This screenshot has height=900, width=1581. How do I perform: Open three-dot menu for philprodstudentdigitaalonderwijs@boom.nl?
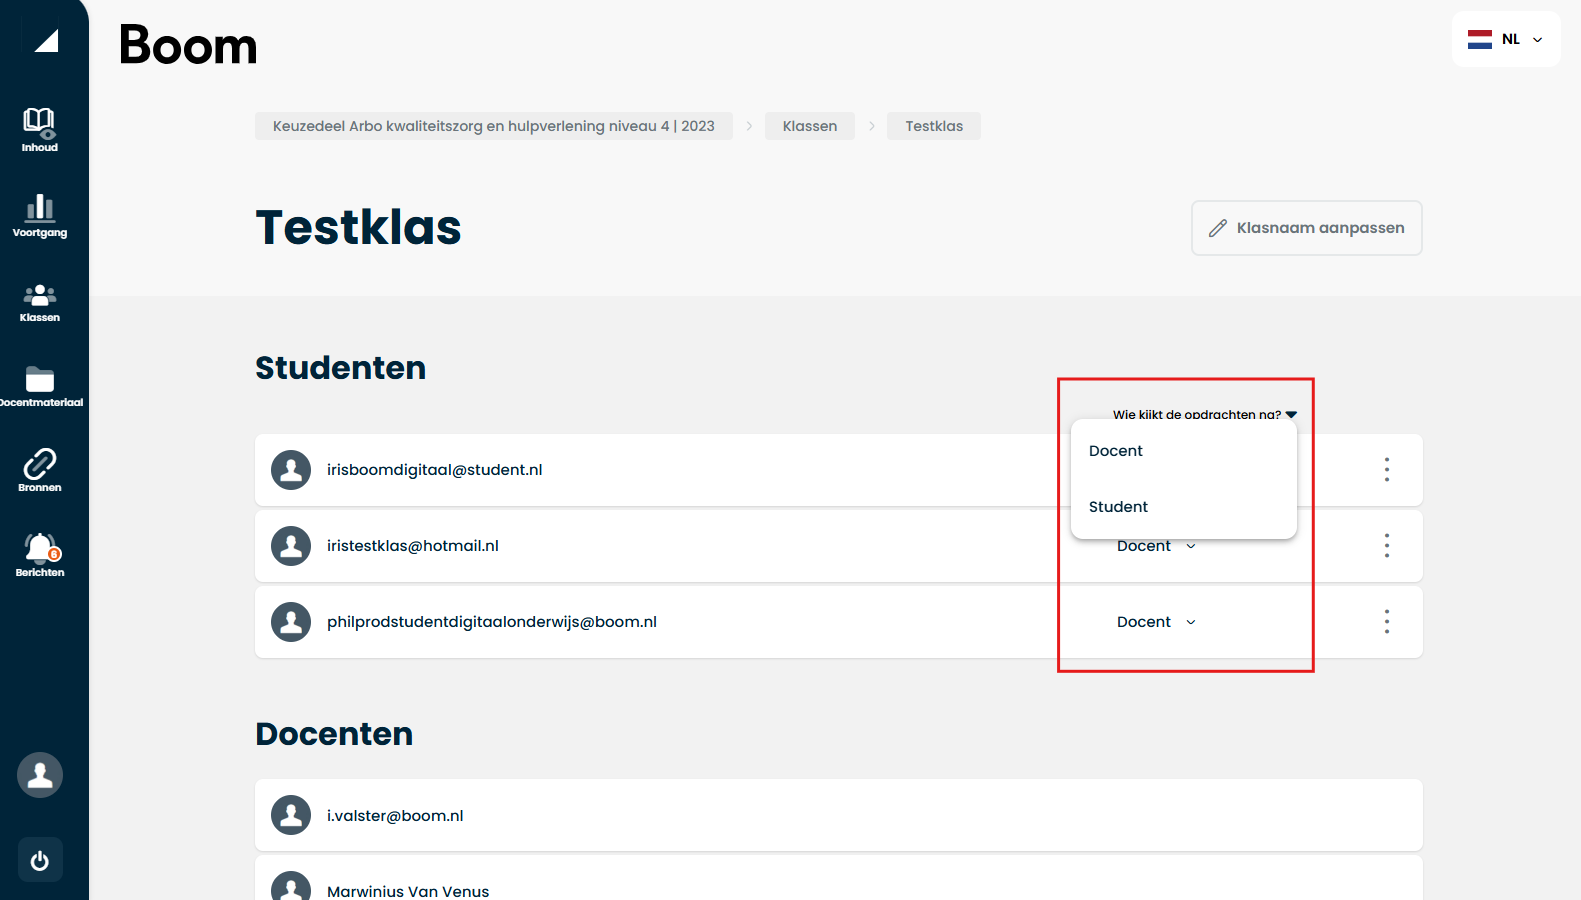[1386, 622]
